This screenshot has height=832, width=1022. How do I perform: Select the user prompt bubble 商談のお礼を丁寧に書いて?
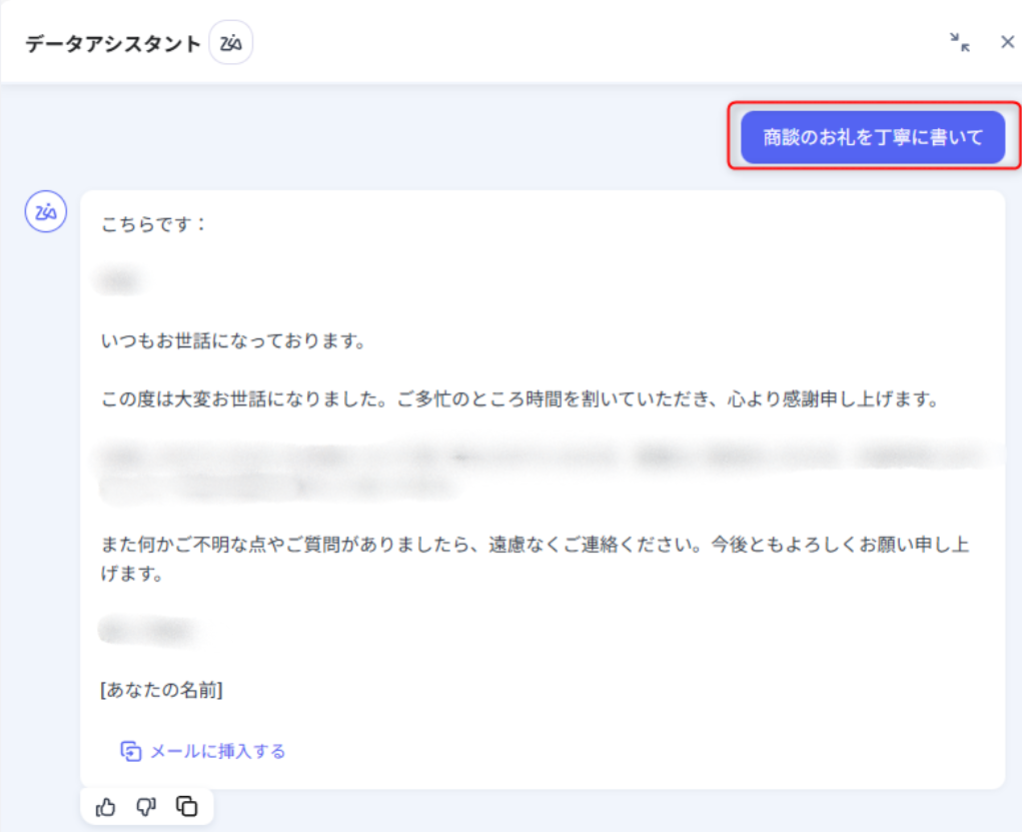[x=872, y=138]
